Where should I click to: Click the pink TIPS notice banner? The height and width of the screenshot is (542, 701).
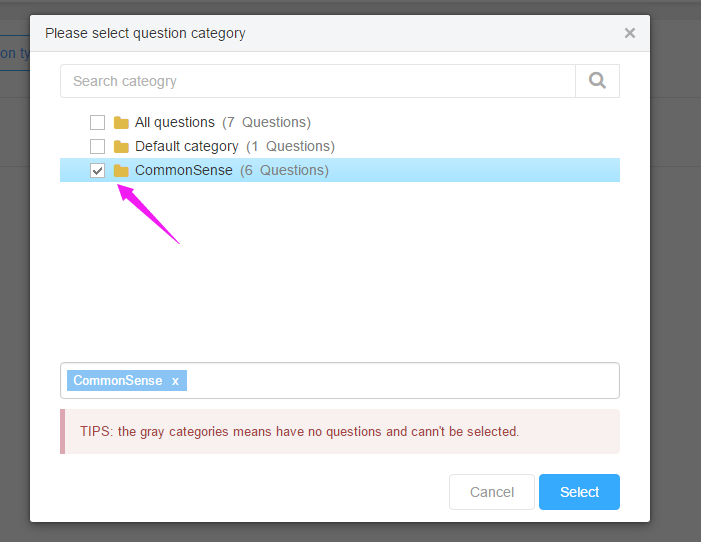(x=340, y=432)
